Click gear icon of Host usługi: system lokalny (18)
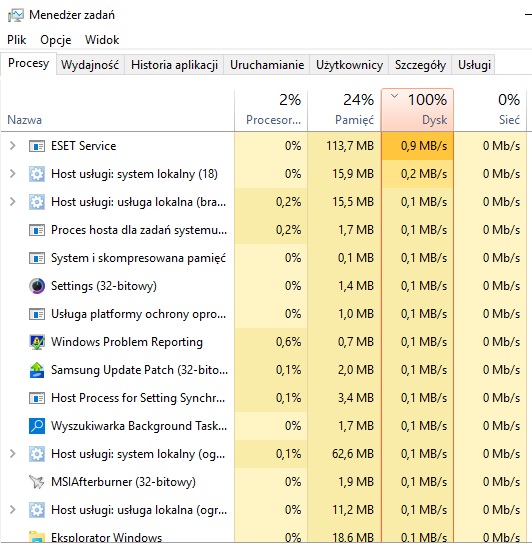Viewport: 532px width, 549px height. (x=37, y=174)
